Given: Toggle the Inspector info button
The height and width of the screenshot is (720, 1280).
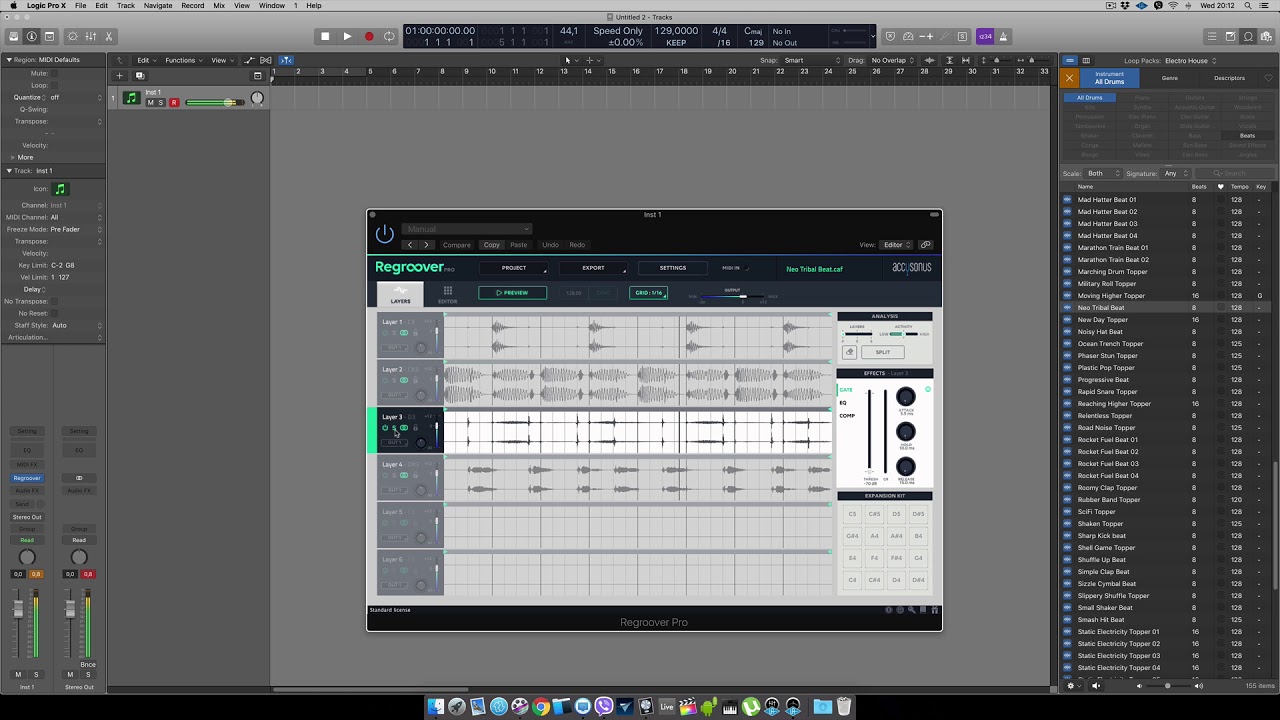Looking at the screenshot, I should (31, 36).
